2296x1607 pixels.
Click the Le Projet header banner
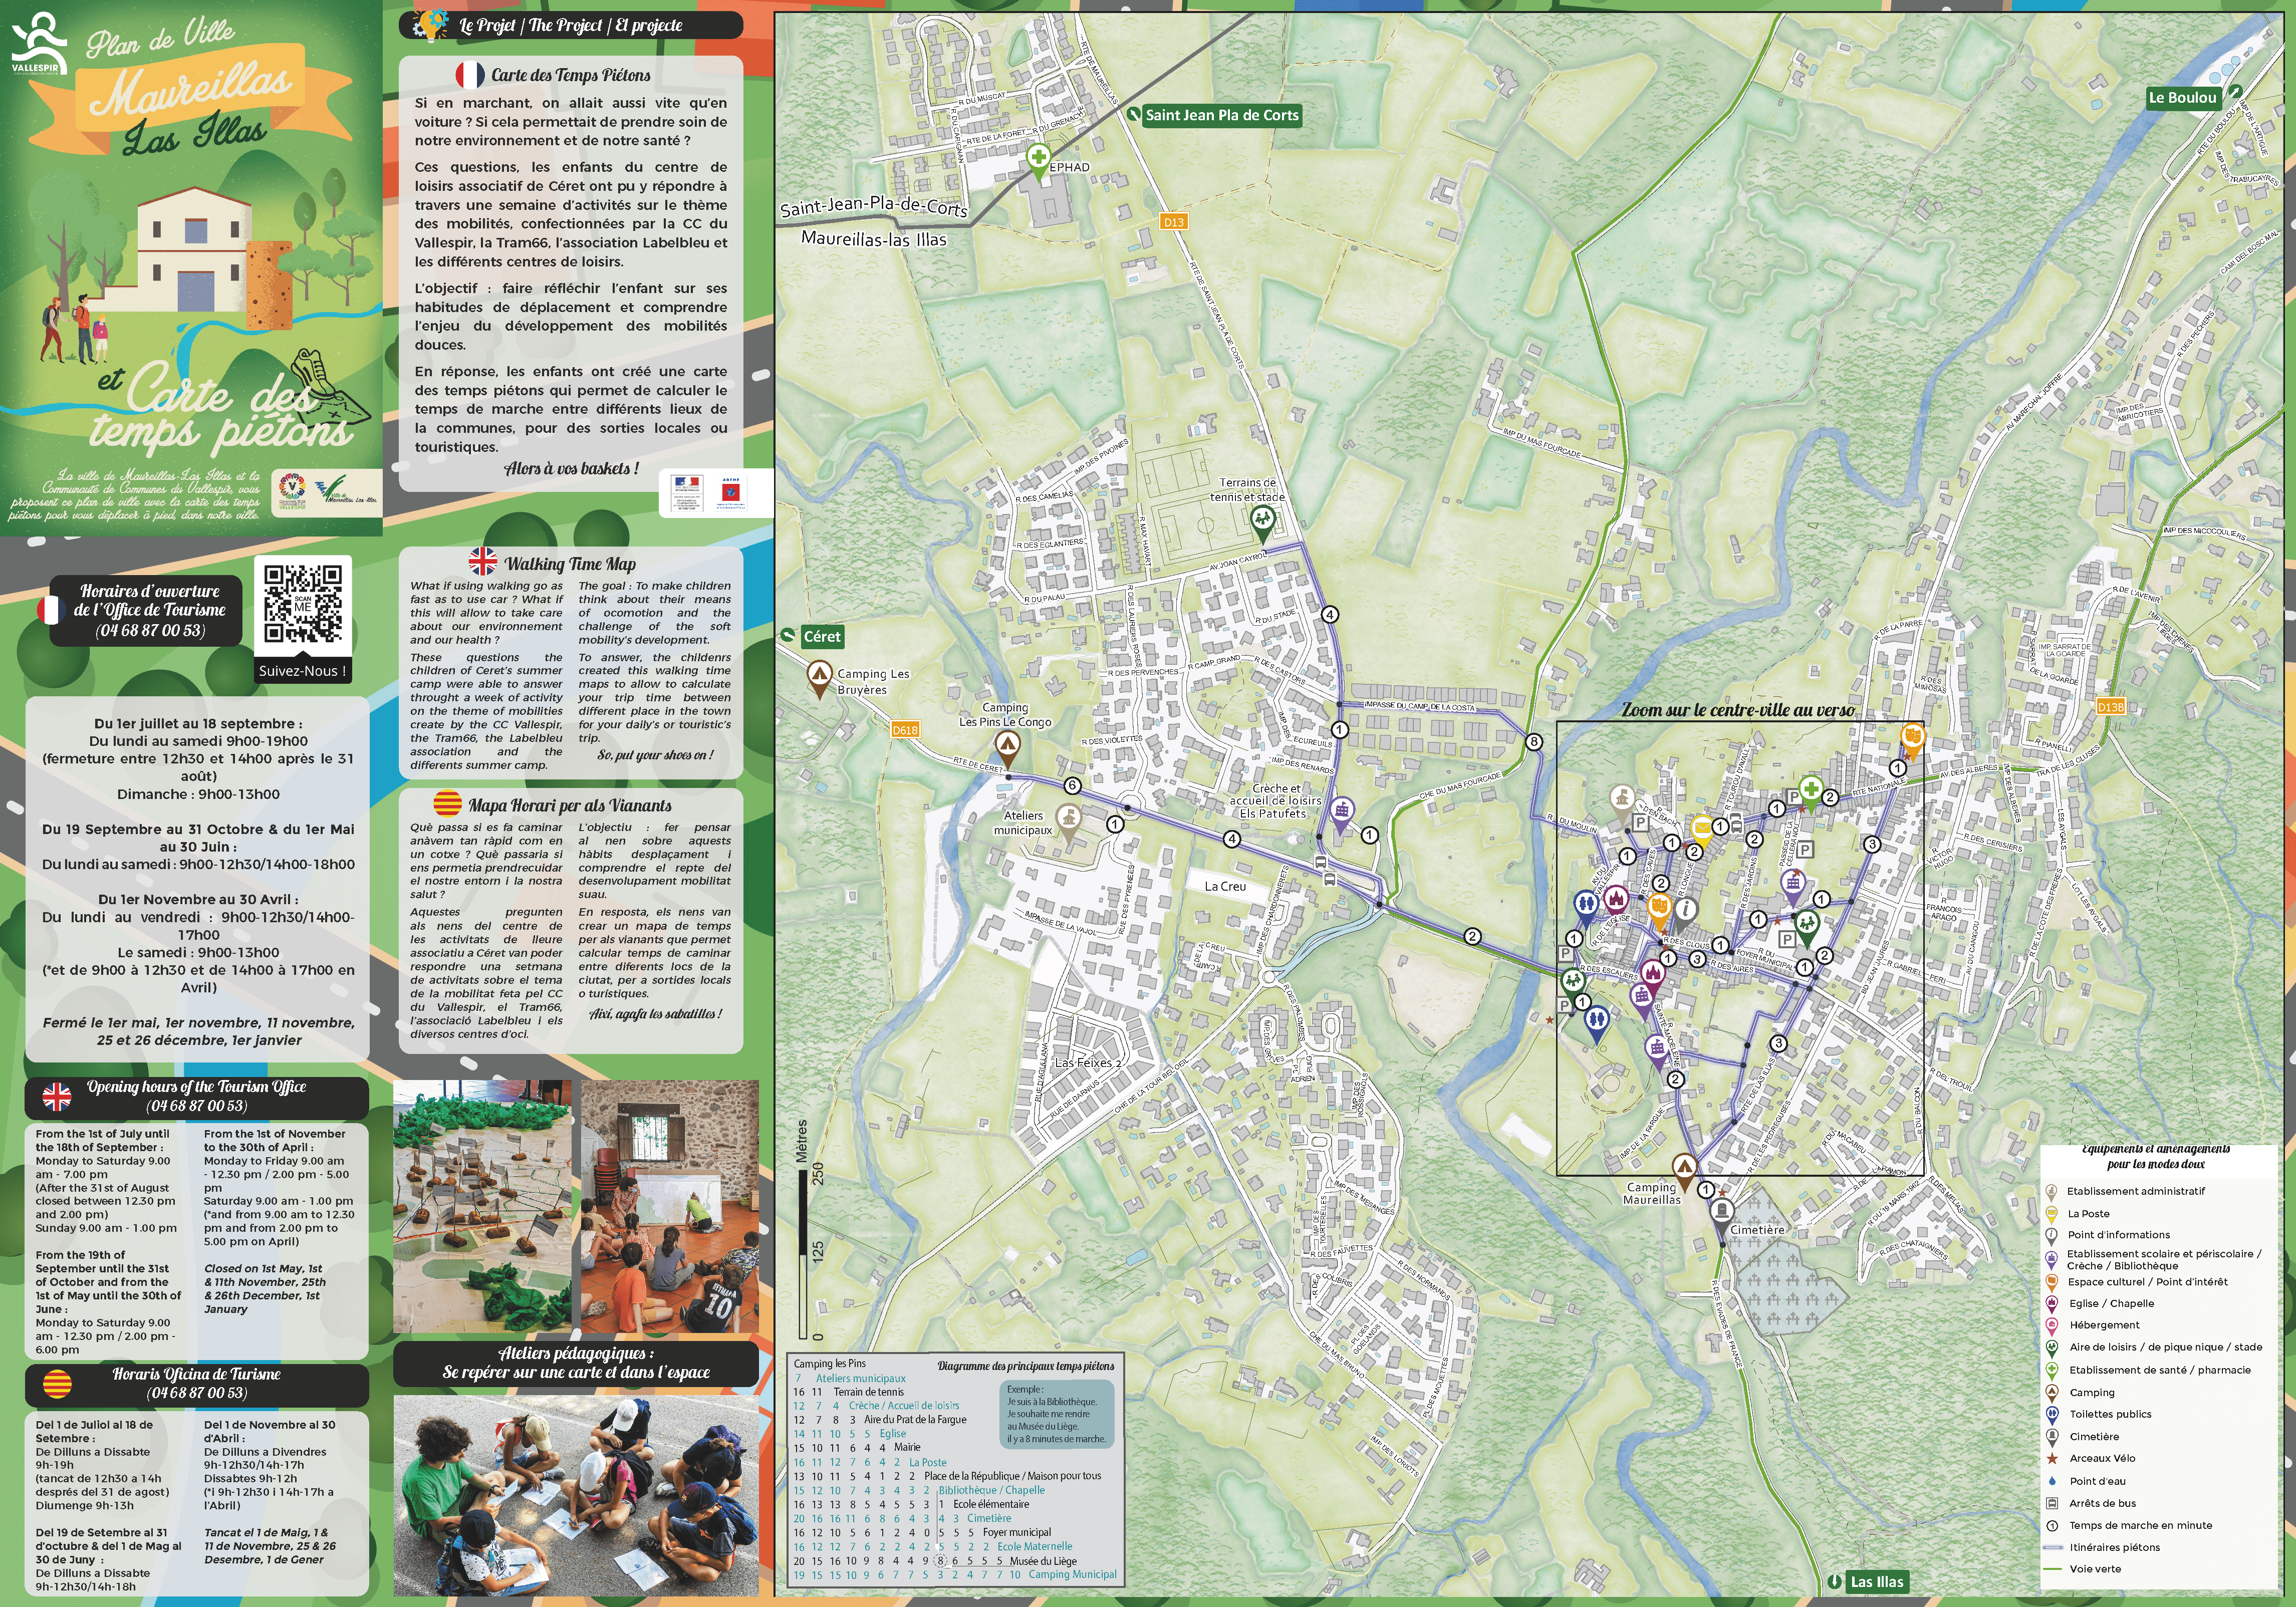[571, 25]
